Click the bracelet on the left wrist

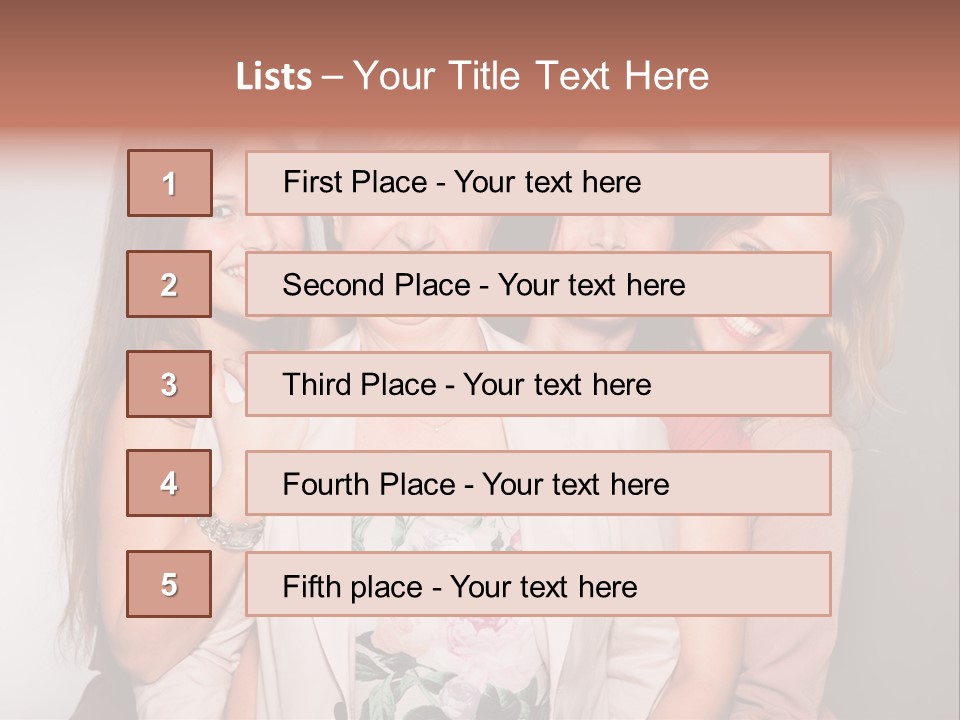pos(228,531)
